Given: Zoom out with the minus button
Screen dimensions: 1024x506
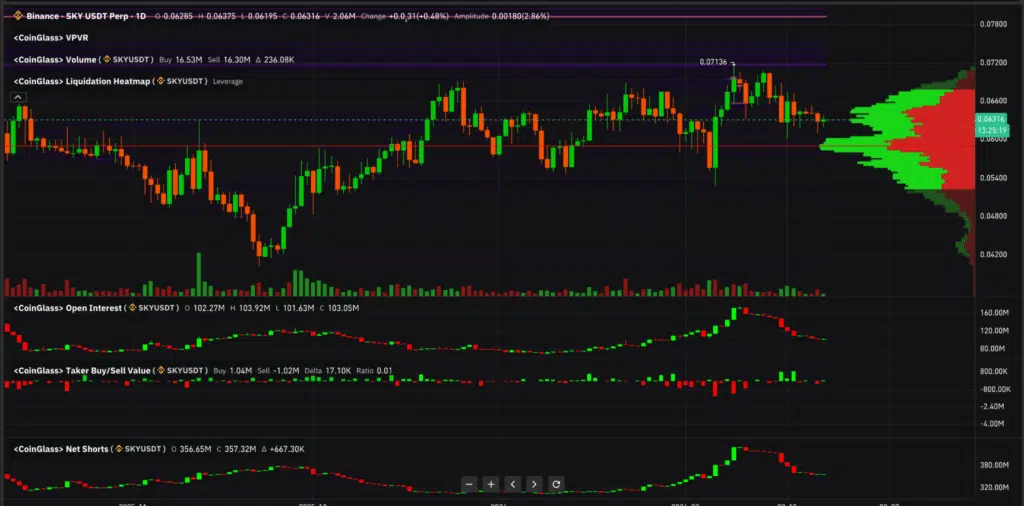Looking at the screenshot, I should click(469, 484).
